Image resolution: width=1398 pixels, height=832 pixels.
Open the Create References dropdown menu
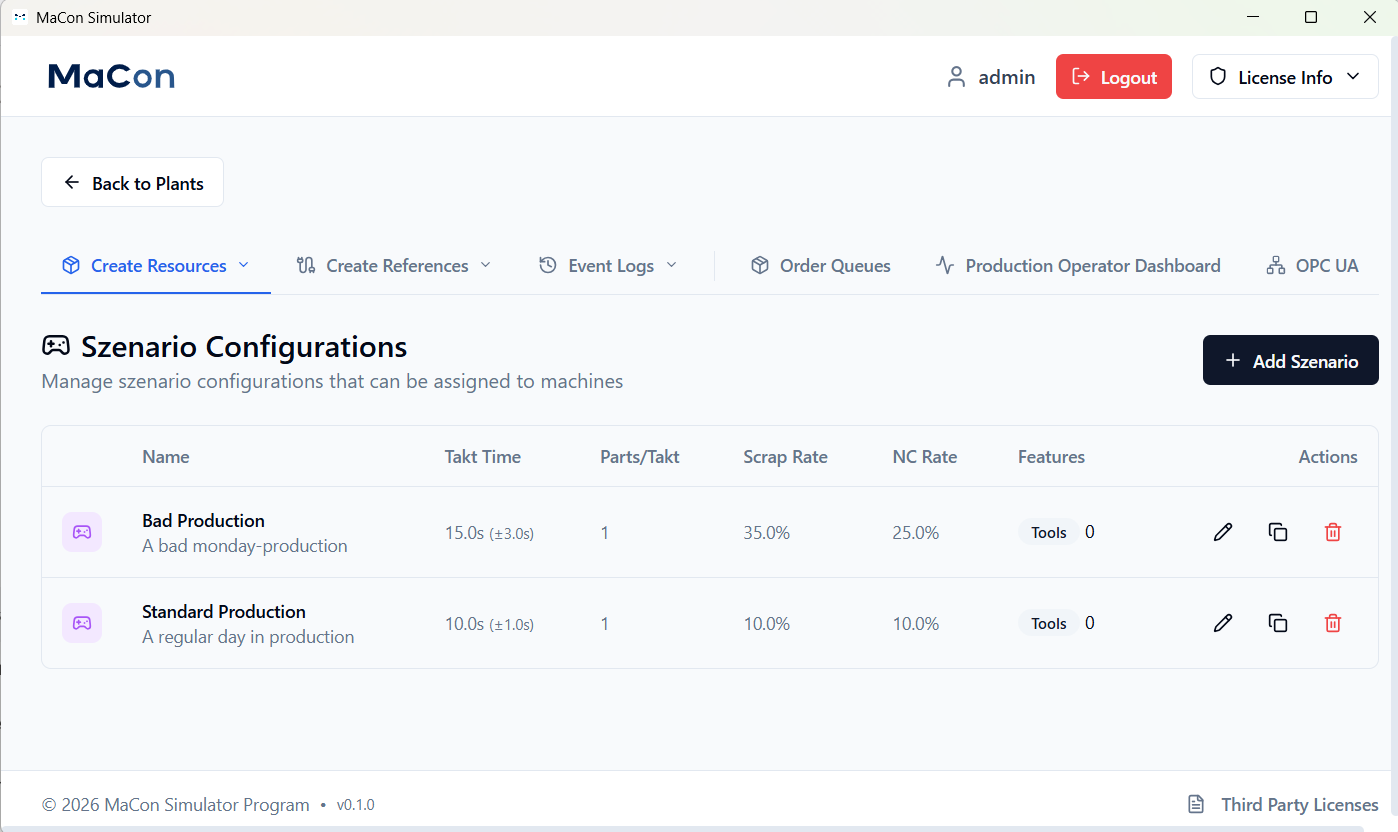394,266
